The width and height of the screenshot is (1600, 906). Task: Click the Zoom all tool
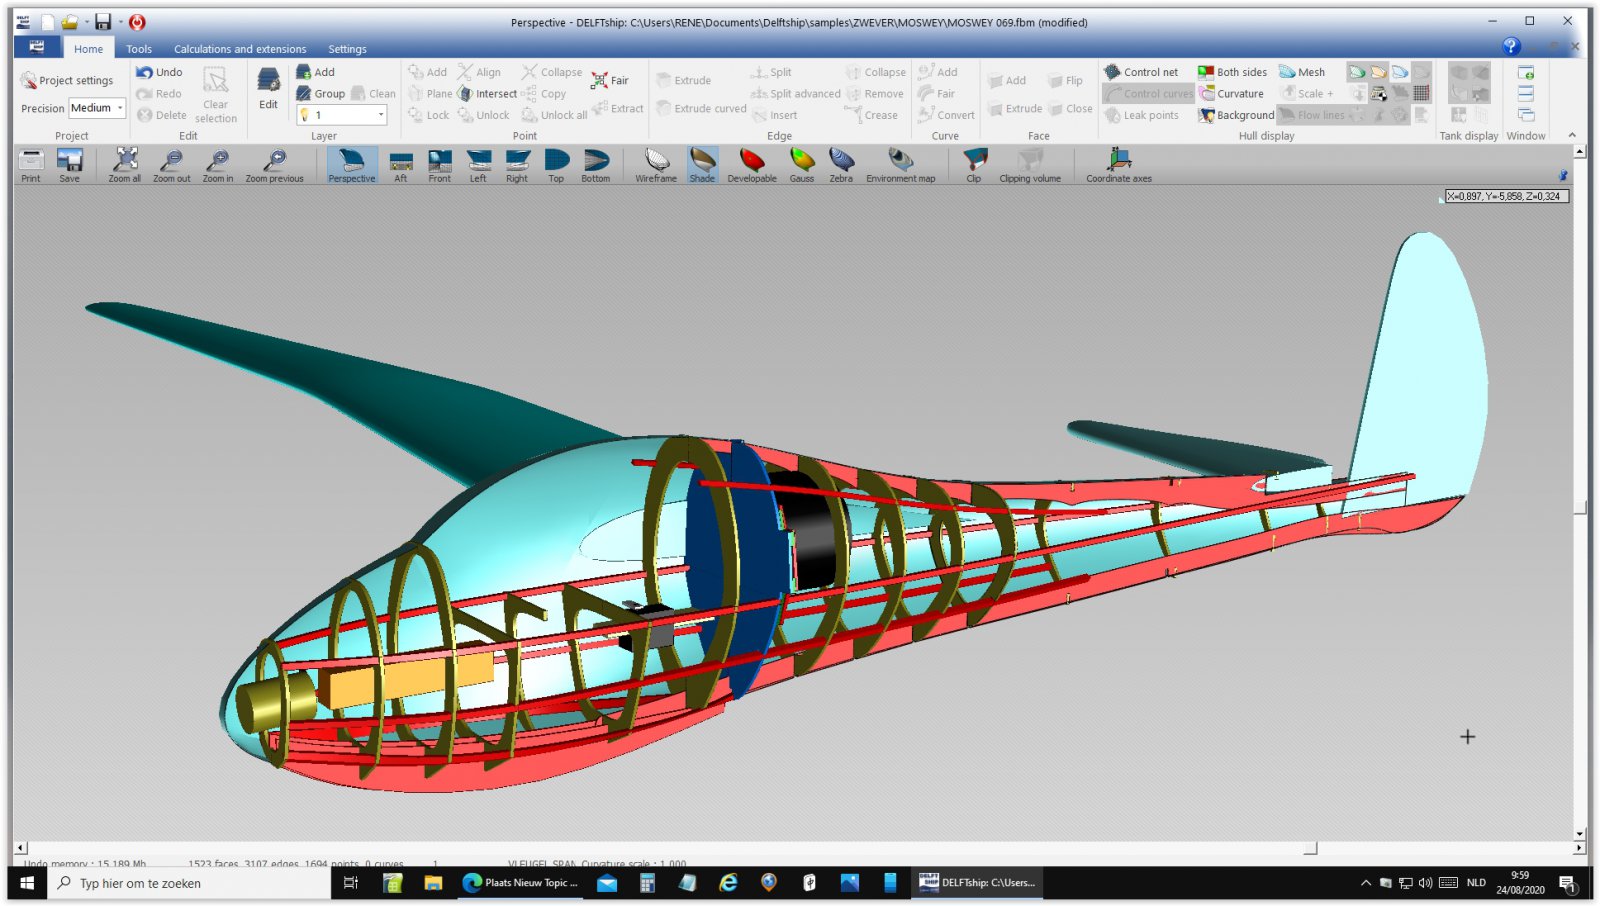pyautogui.click(x=125, y=165)
